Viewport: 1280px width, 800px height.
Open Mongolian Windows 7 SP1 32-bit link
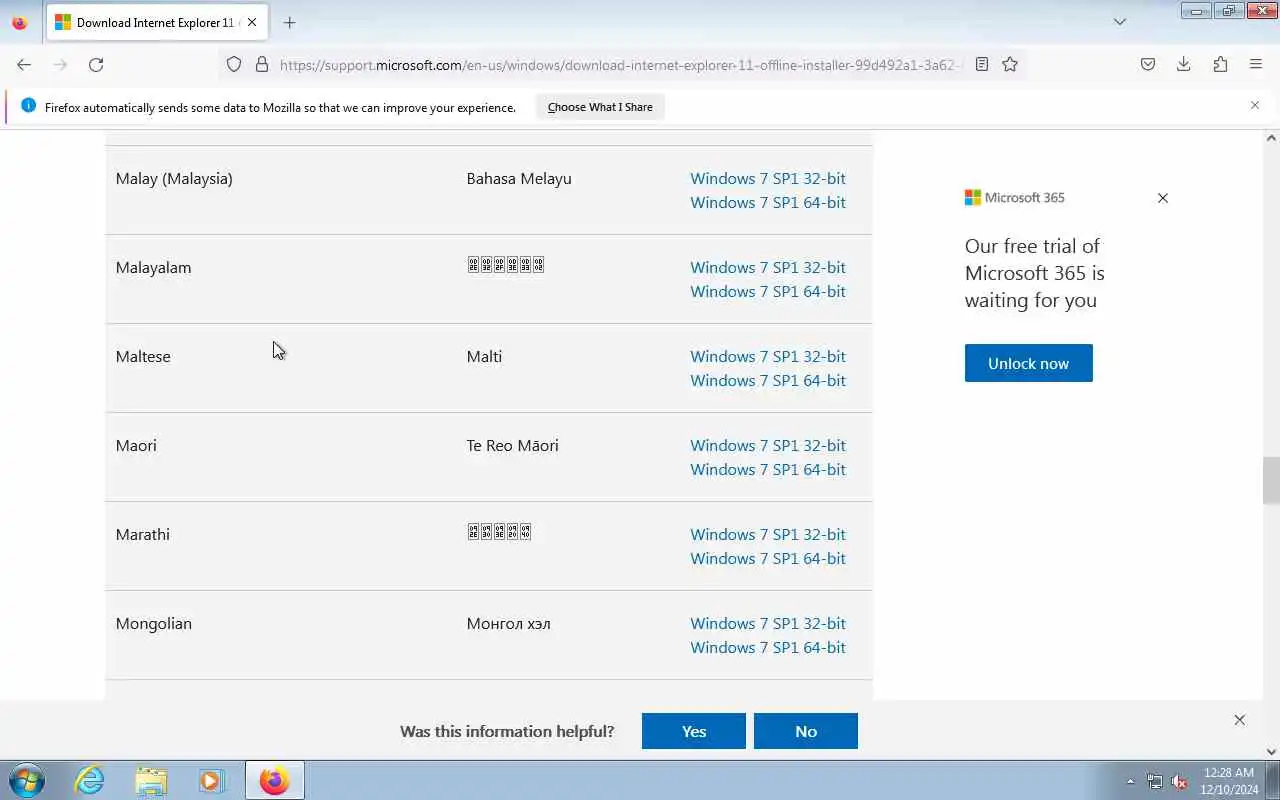[x=768, y=623]
